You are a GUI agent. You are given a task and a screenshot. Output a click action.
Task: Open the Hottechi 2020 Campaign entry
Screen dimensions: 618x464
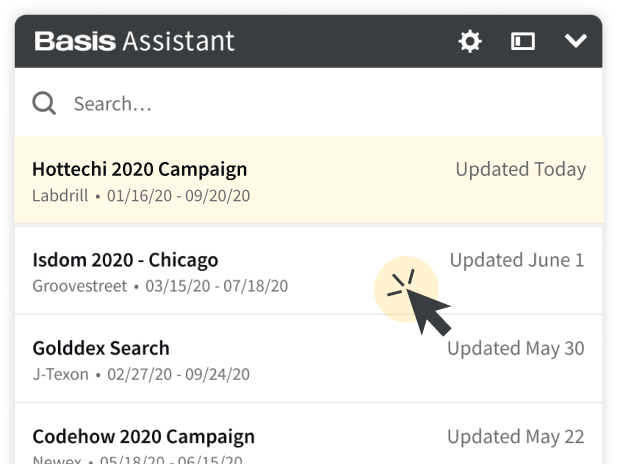tap(140, 169)
